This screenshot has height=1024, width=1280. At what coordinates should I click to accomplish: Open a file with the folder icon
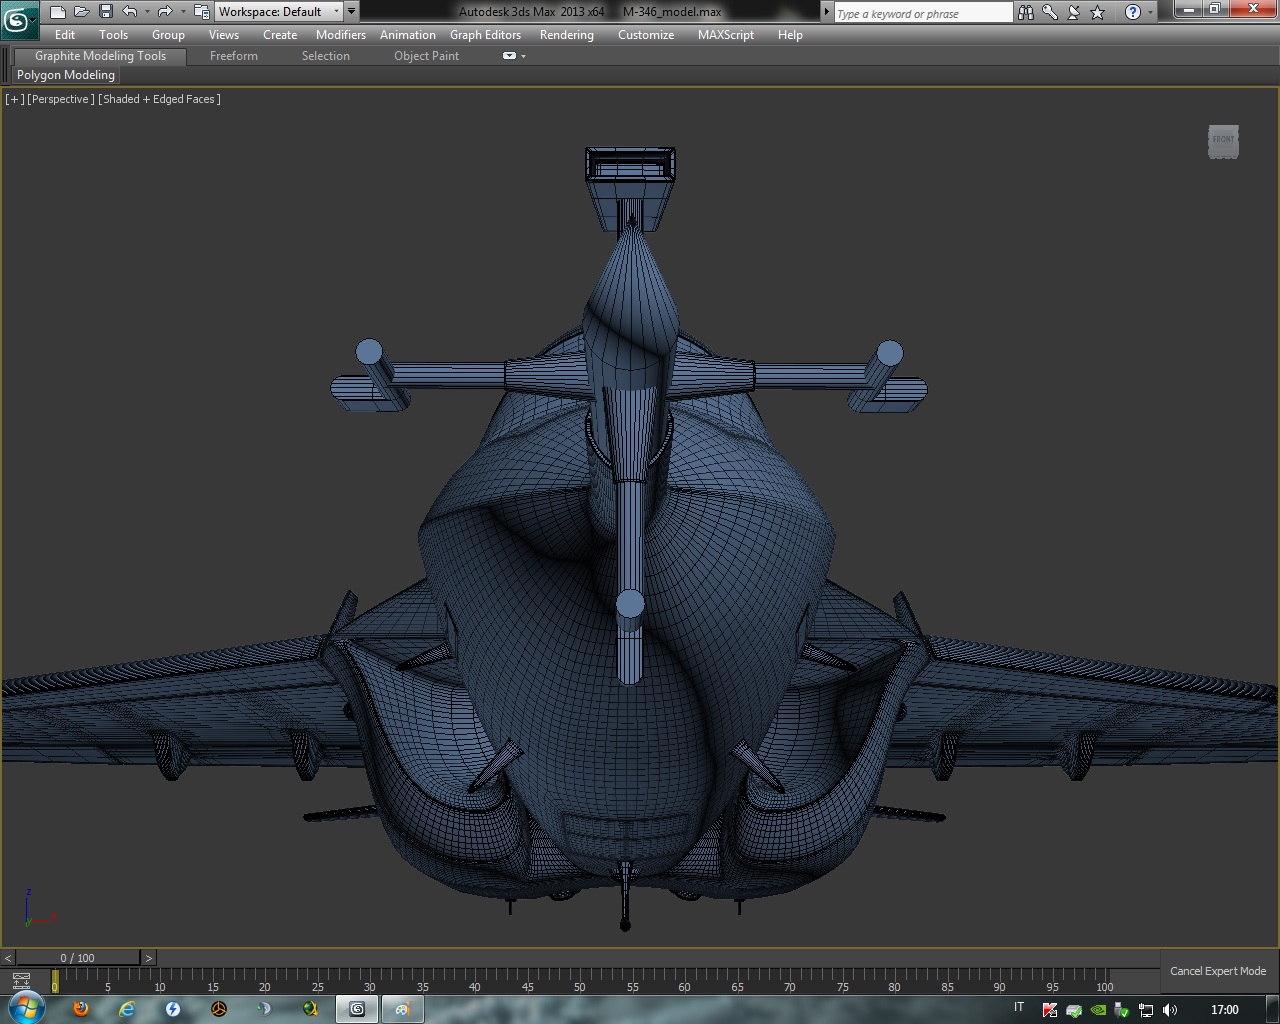[82, 12]
